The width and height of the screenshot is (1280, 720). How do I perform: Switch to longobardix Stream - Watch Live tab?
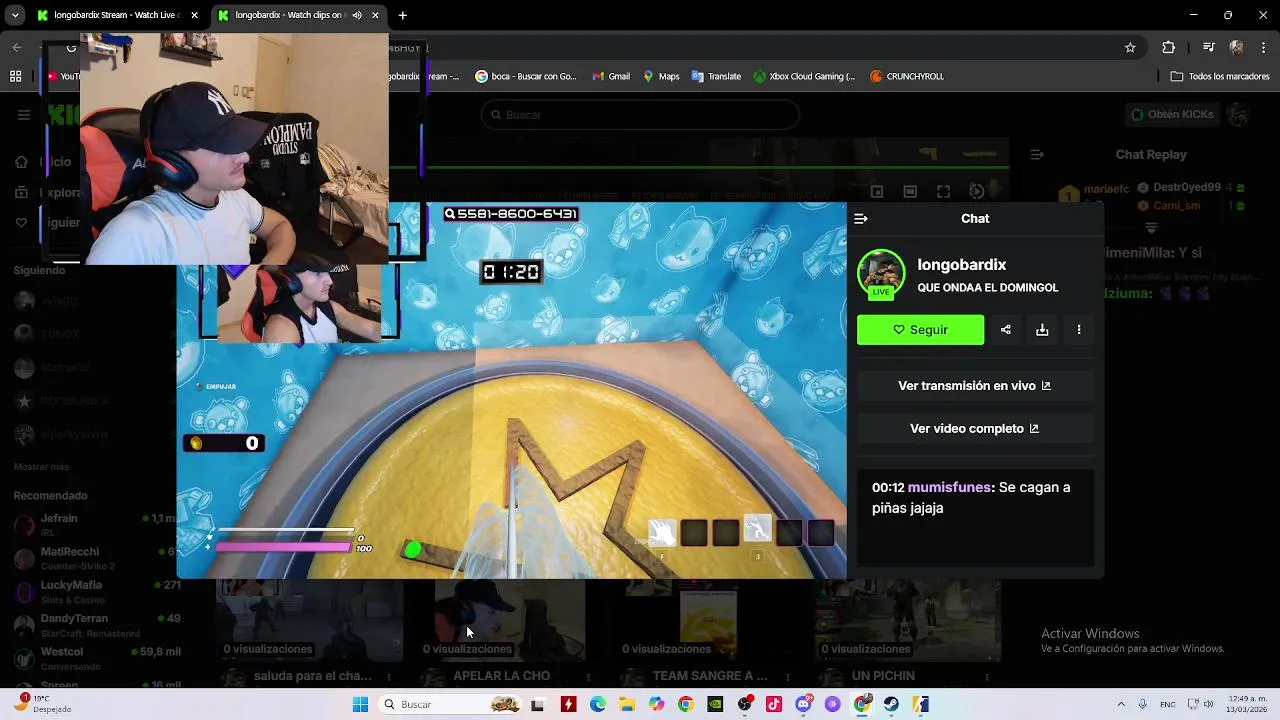pos(118,15)
